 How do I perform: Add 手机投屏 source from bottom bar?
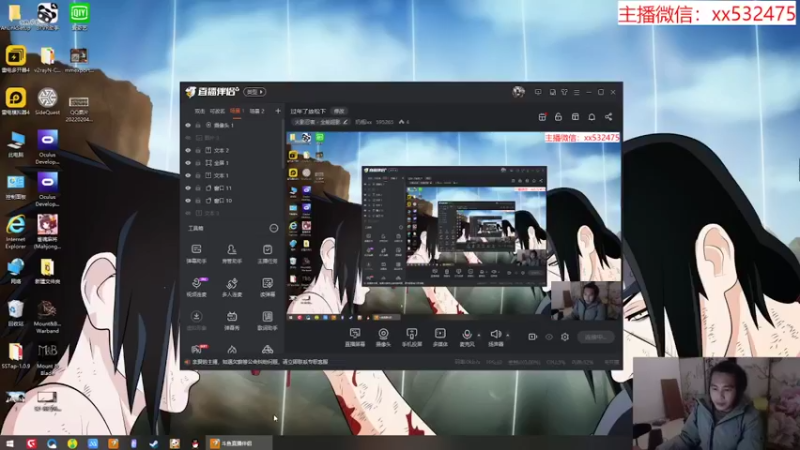(x=412, y=337)
